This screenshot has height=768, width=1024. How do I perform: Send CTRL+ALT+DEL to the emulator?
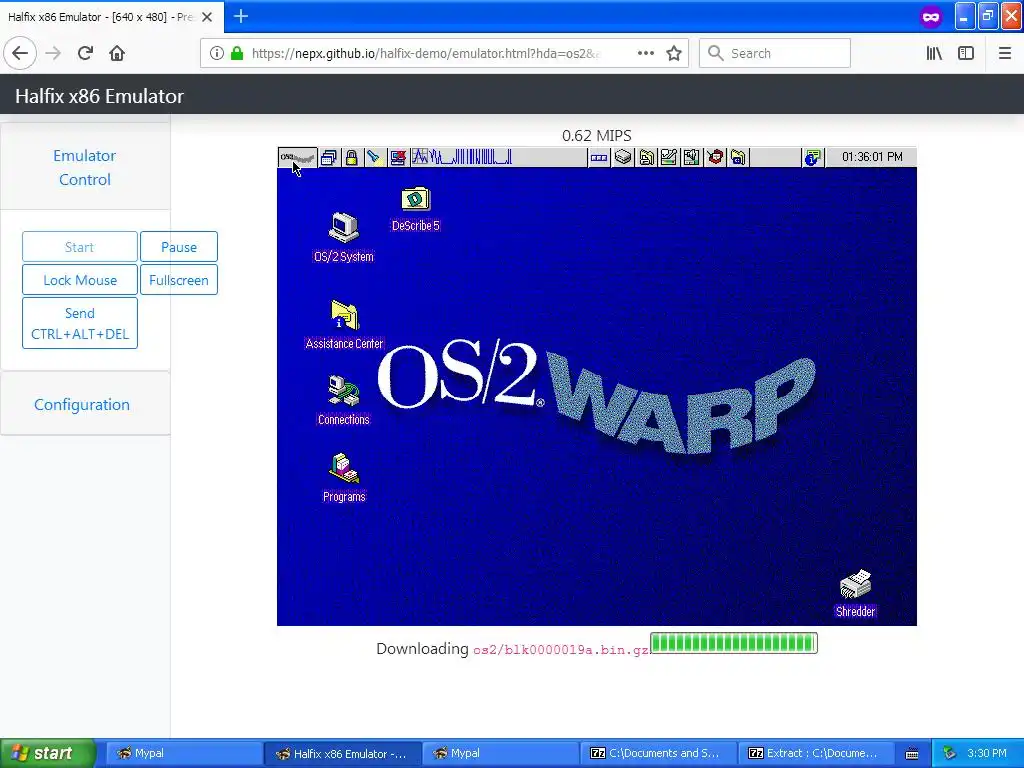(x=80, y=323)
